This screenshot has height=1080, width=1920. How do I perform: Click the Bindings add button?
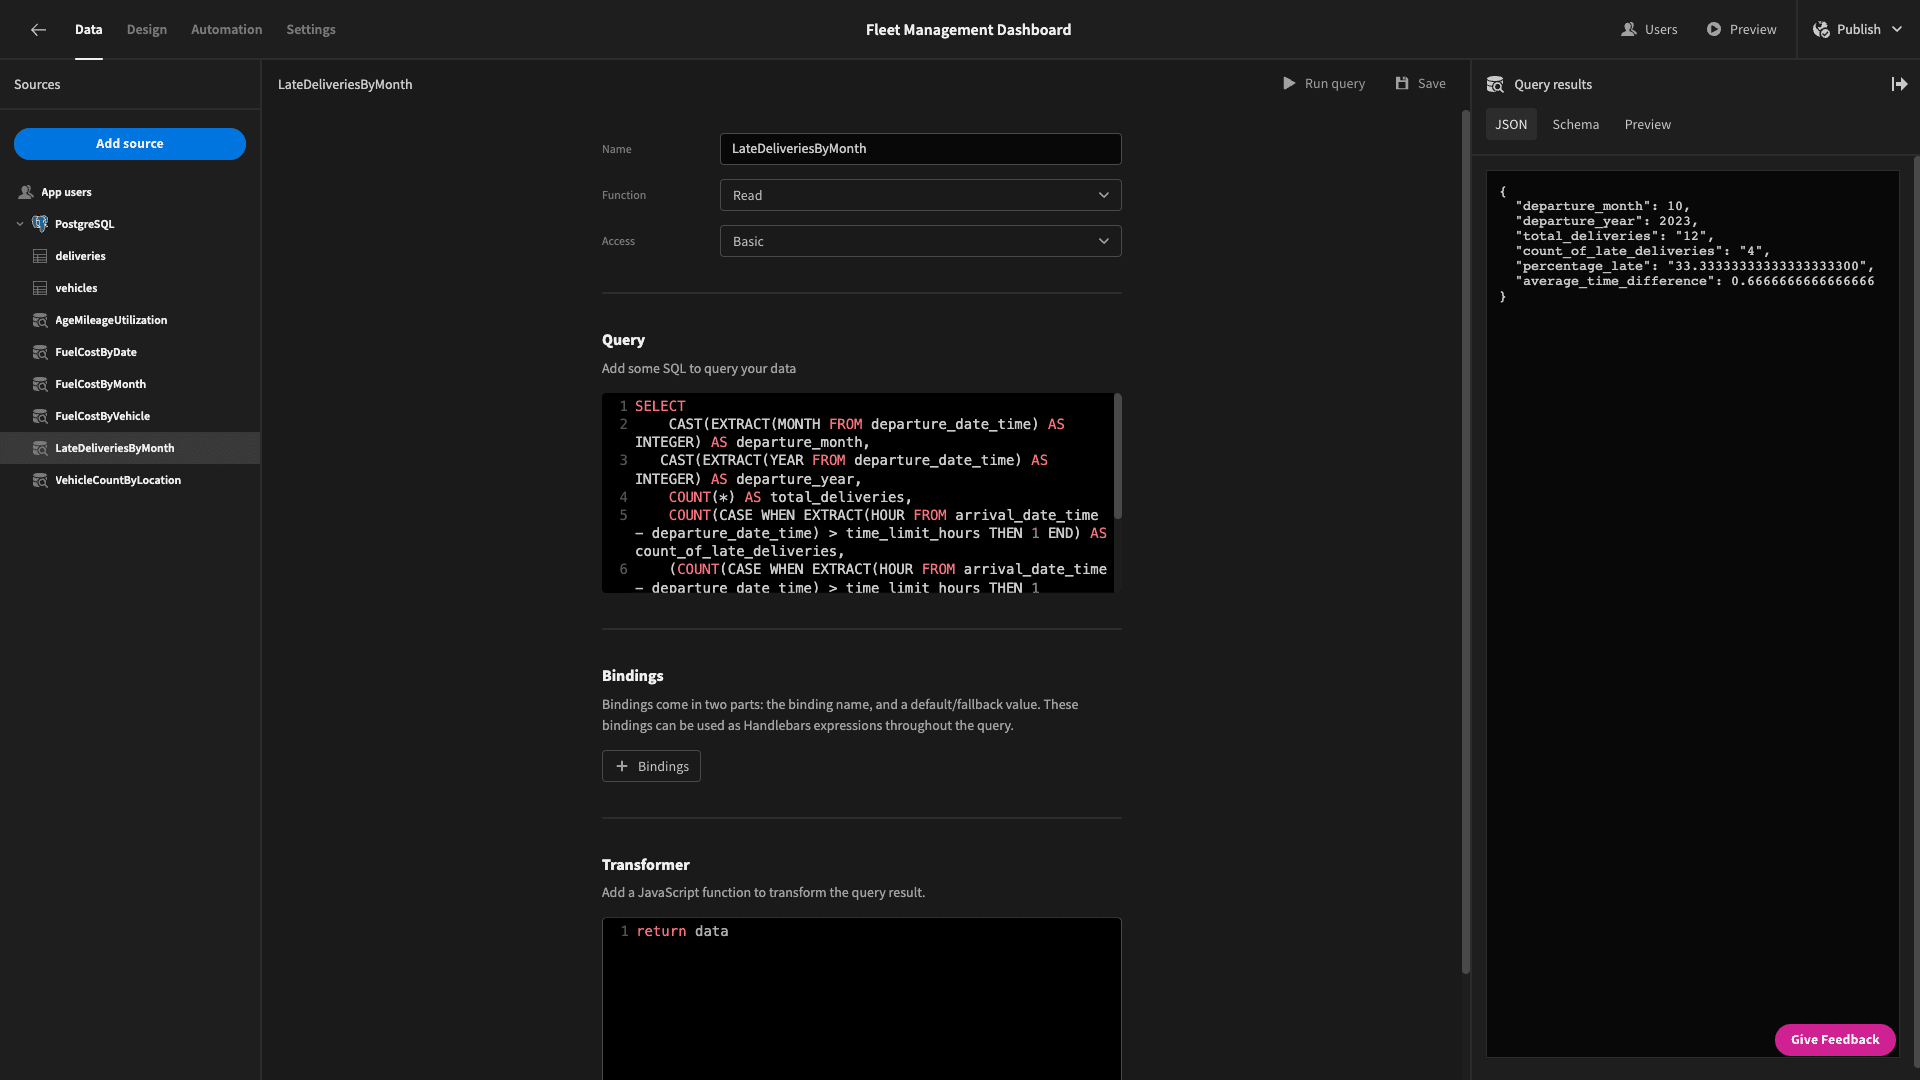pyautogui.click(x=651, y=766)
